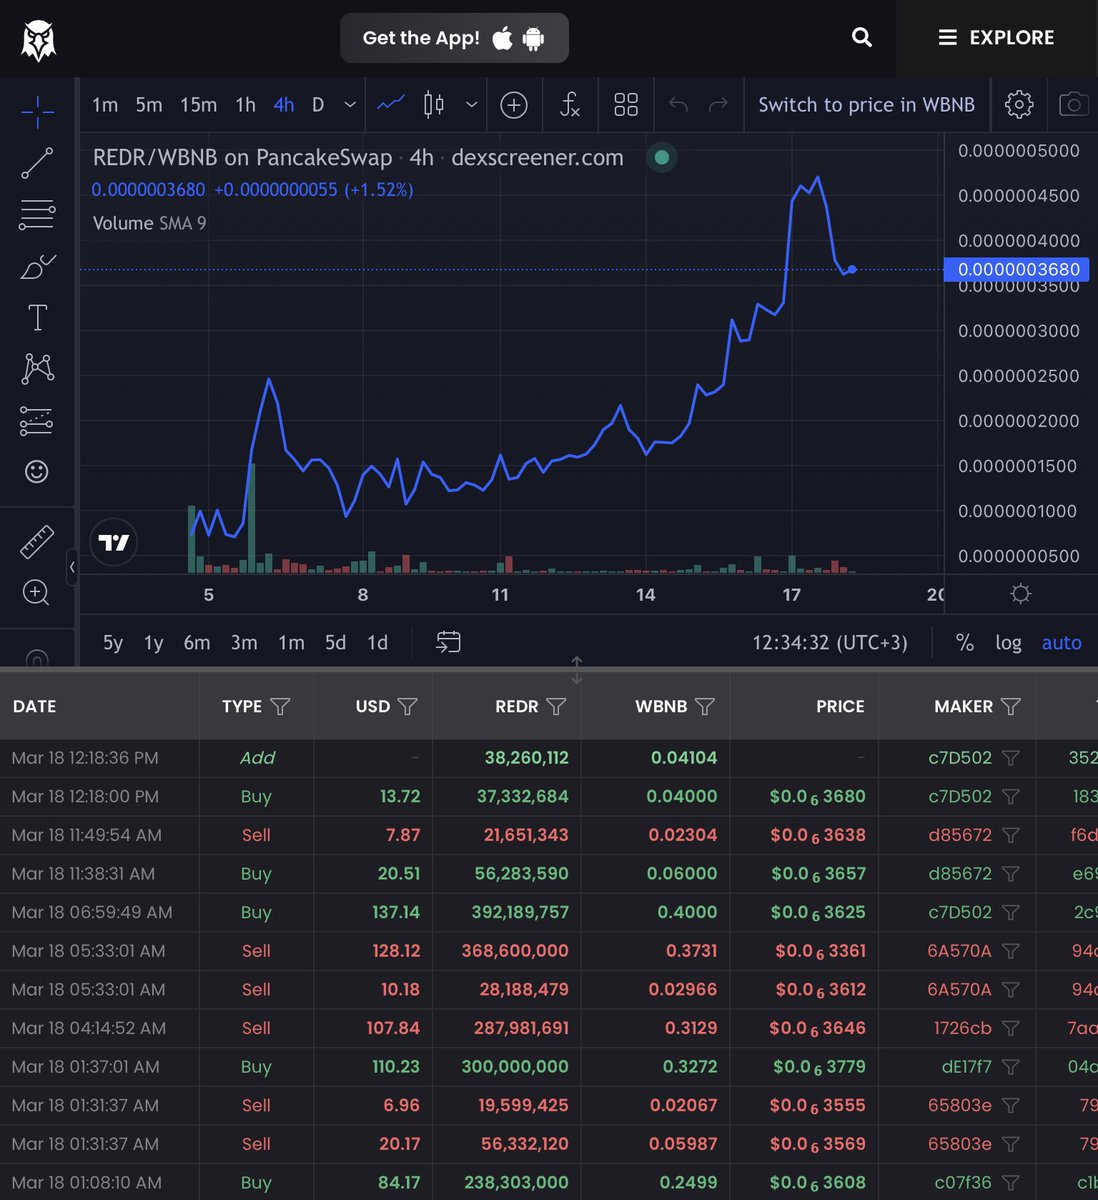Open the DEX Screener owl logo
The height and width of the screenshot is (1200, 1098).
coord(38,39)
